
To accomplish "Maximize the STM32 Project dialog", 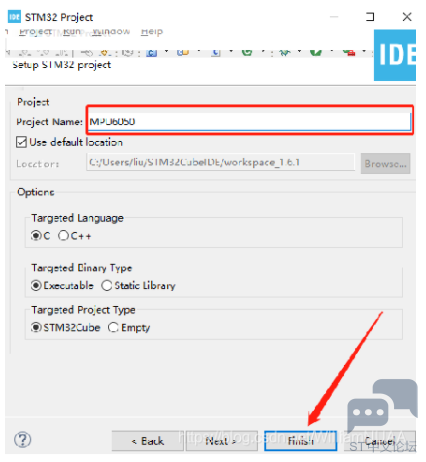I will click(x=370, y=17).
